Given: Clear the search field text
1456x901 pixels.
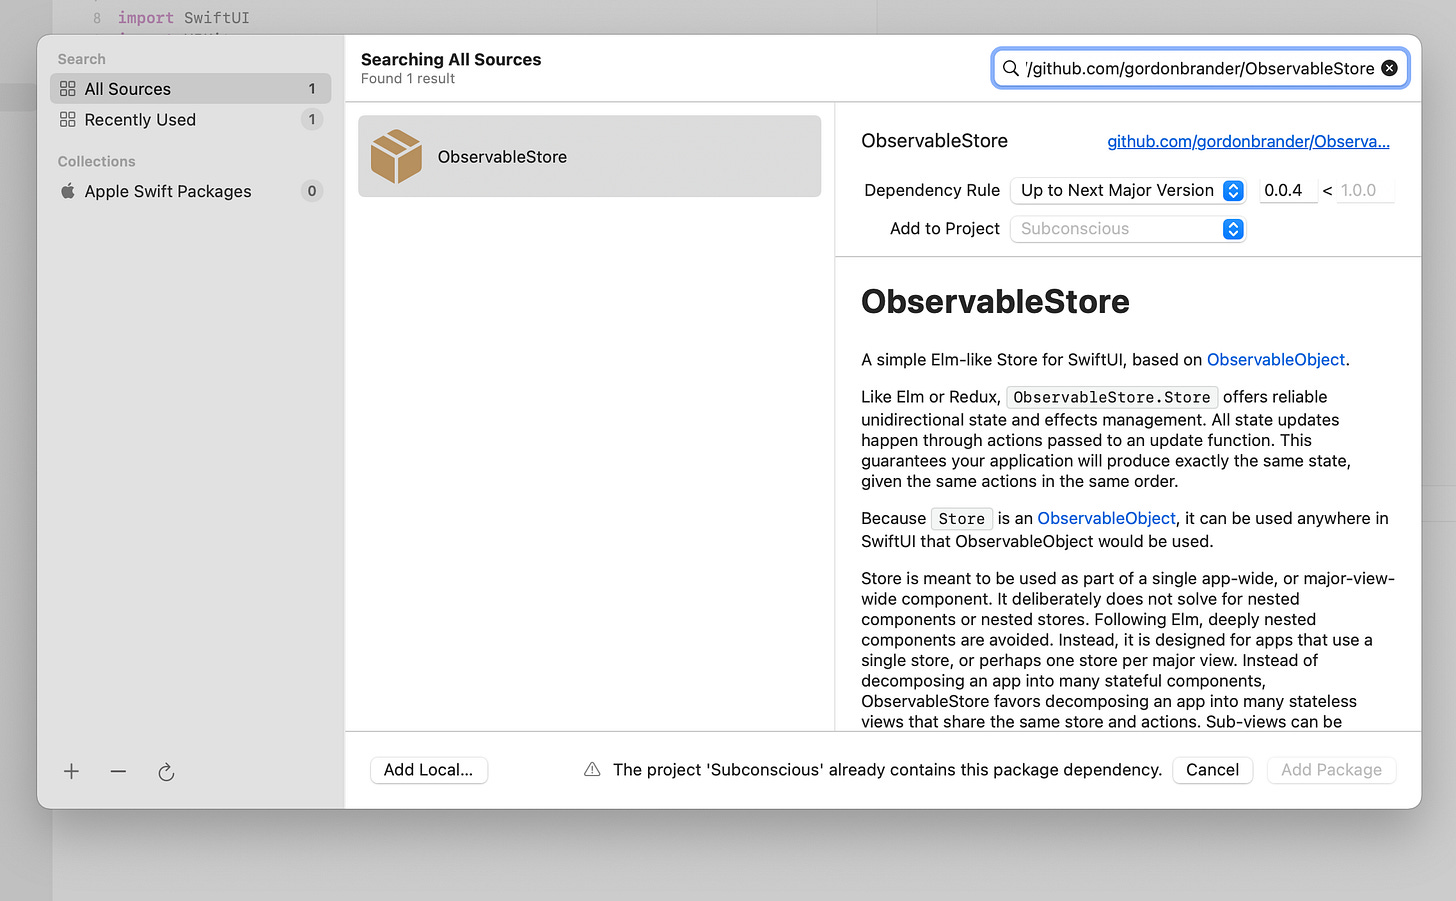Looking at the screenshot, I should 1389,68.
